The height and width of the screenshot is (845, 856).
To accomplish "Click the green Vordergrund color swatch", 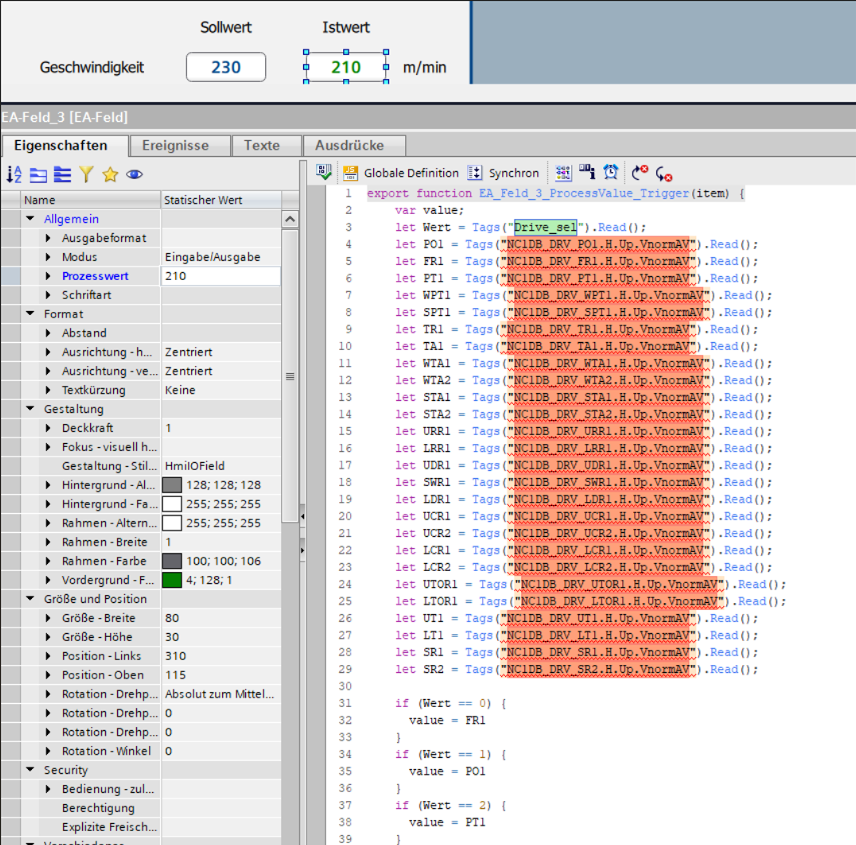I will tap(172, 580).
